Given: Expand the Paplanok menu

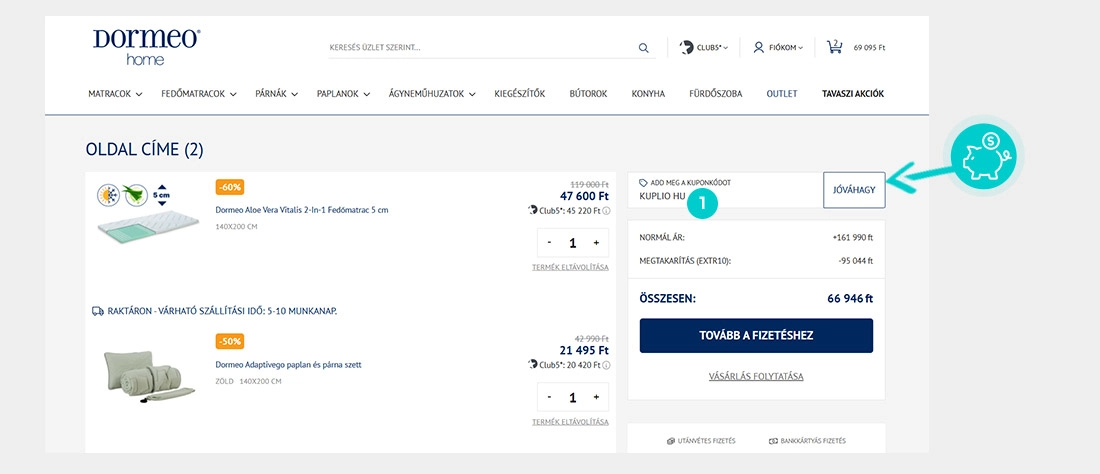Looking at the screenshot, I should [343, 93].
